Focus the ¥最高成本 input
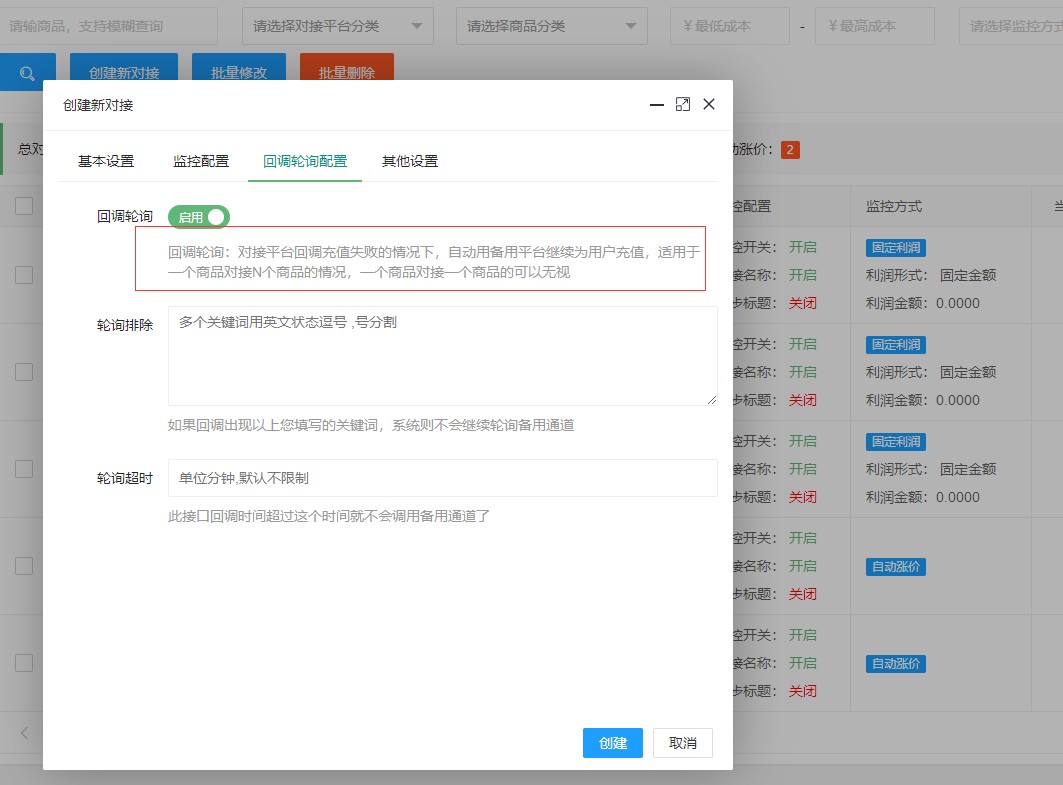1063x785 pixels. 875,26
